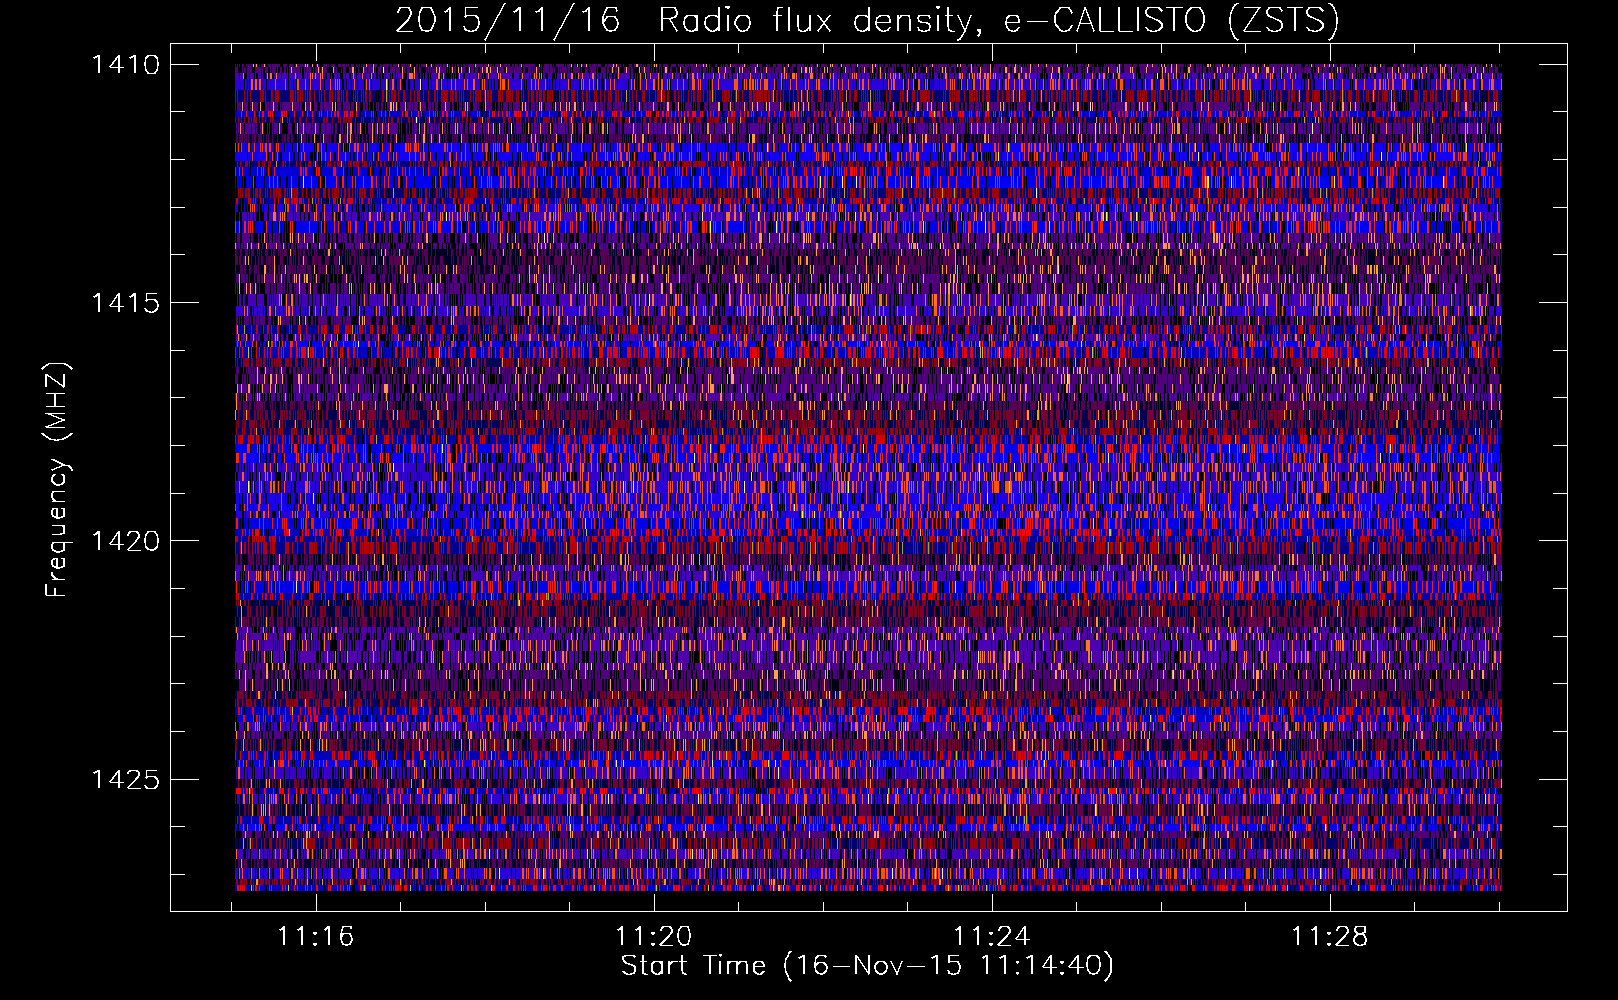Click the 11:16 time tick label
Viewport: 1618px width, 1000px height.
pos(316,937)
